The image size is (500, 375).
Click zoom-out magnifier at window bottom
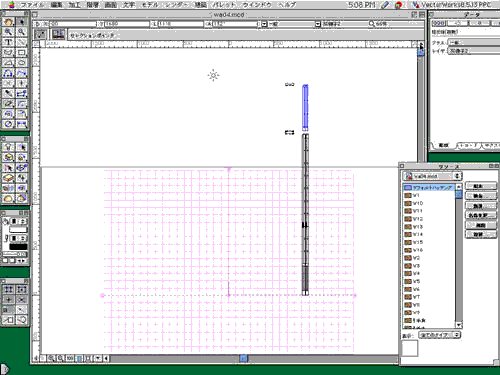(60, 358)
